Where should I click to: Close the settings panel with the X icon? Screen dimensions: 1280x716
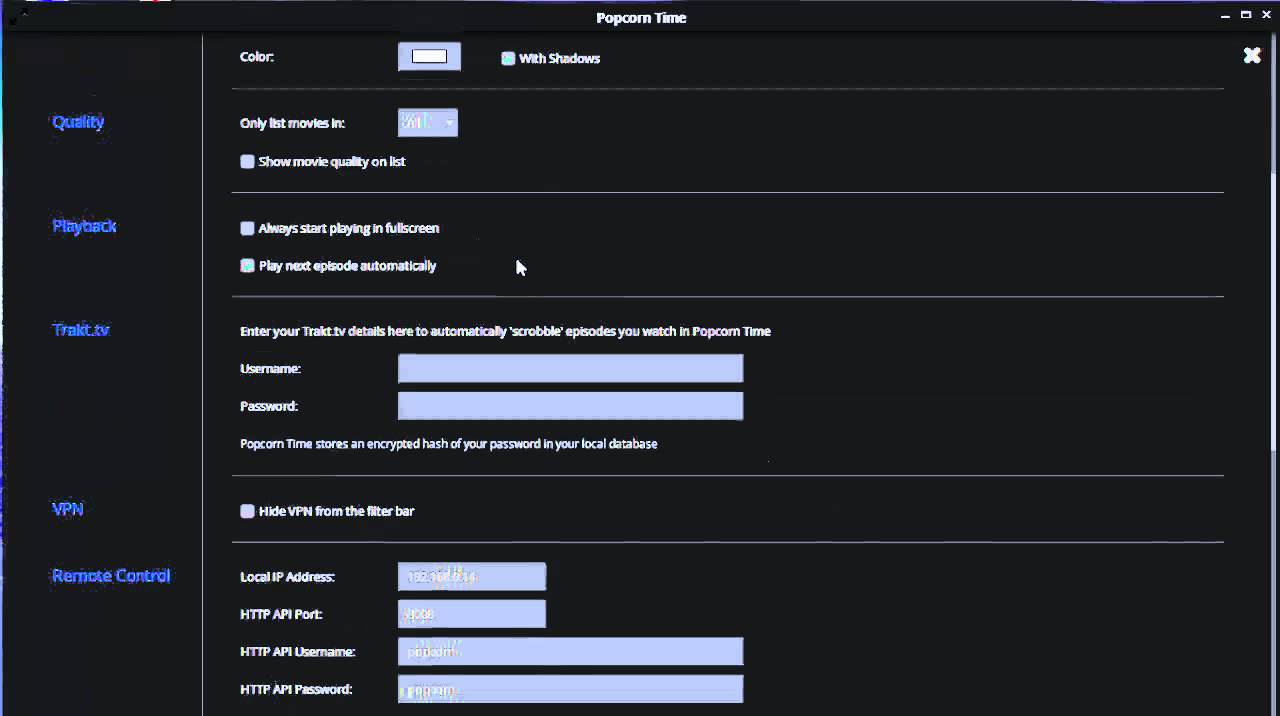[x=1252, y=56]
